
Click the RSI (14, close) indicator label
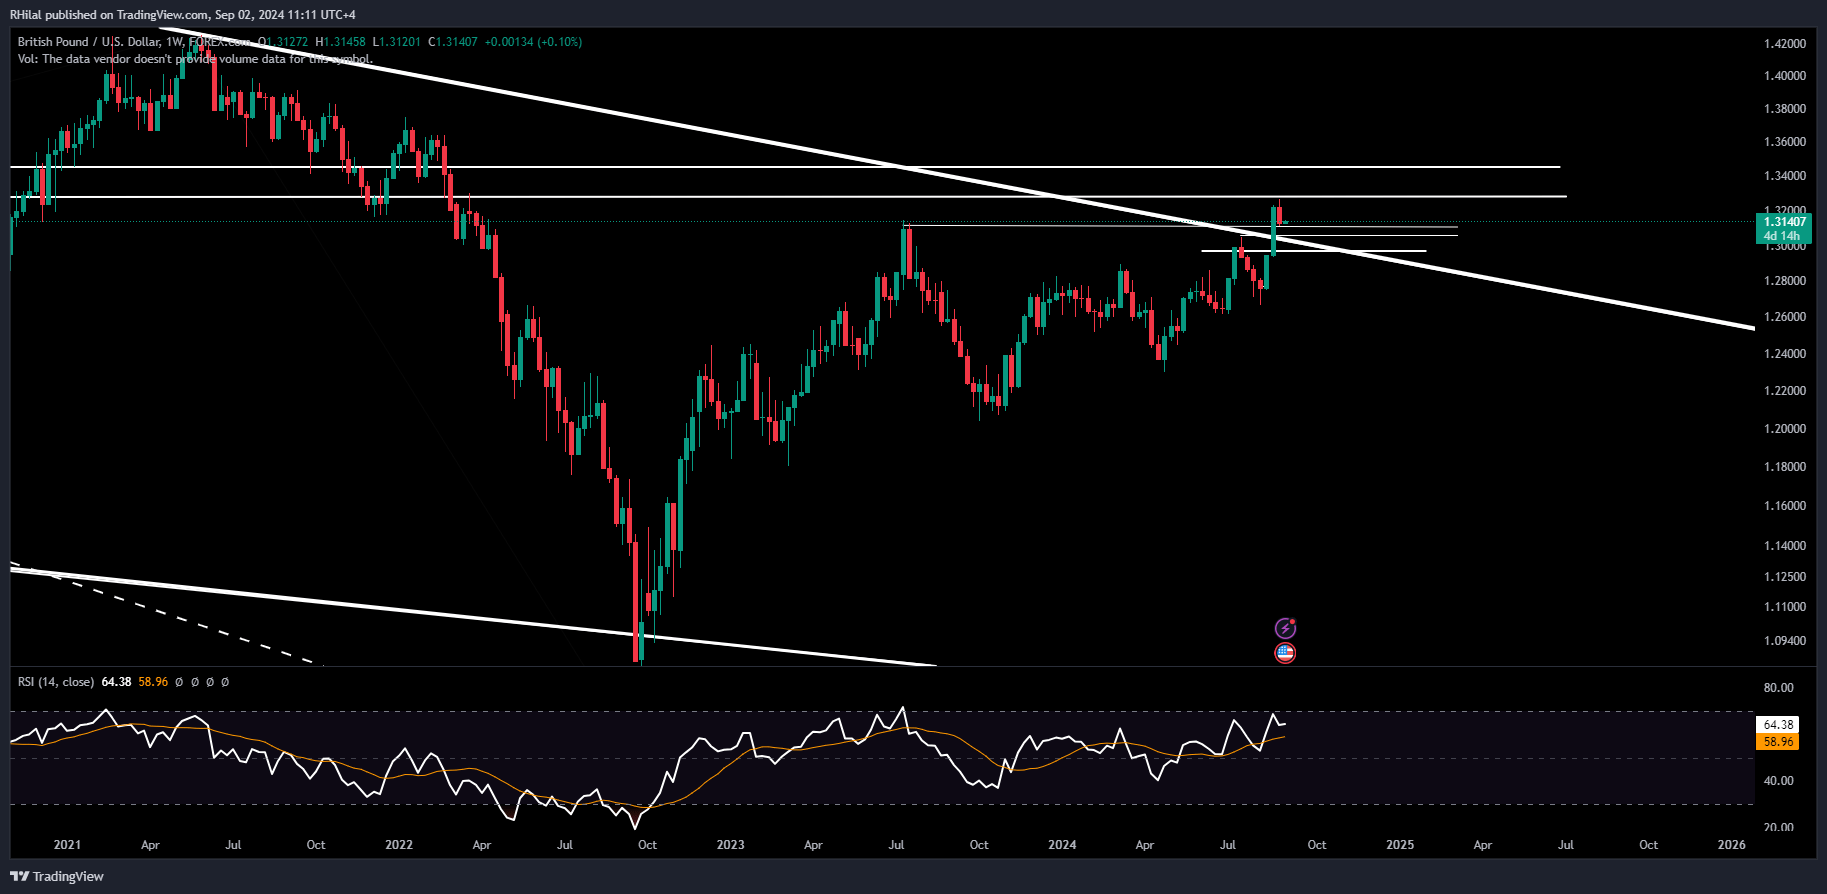(56, 682)
